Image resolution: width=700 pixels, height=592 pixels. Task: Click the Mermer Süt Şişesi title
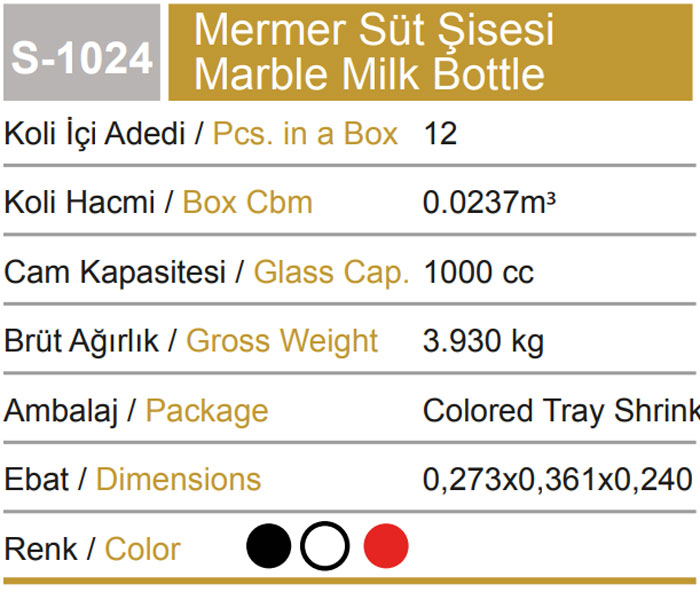[374, 30]
